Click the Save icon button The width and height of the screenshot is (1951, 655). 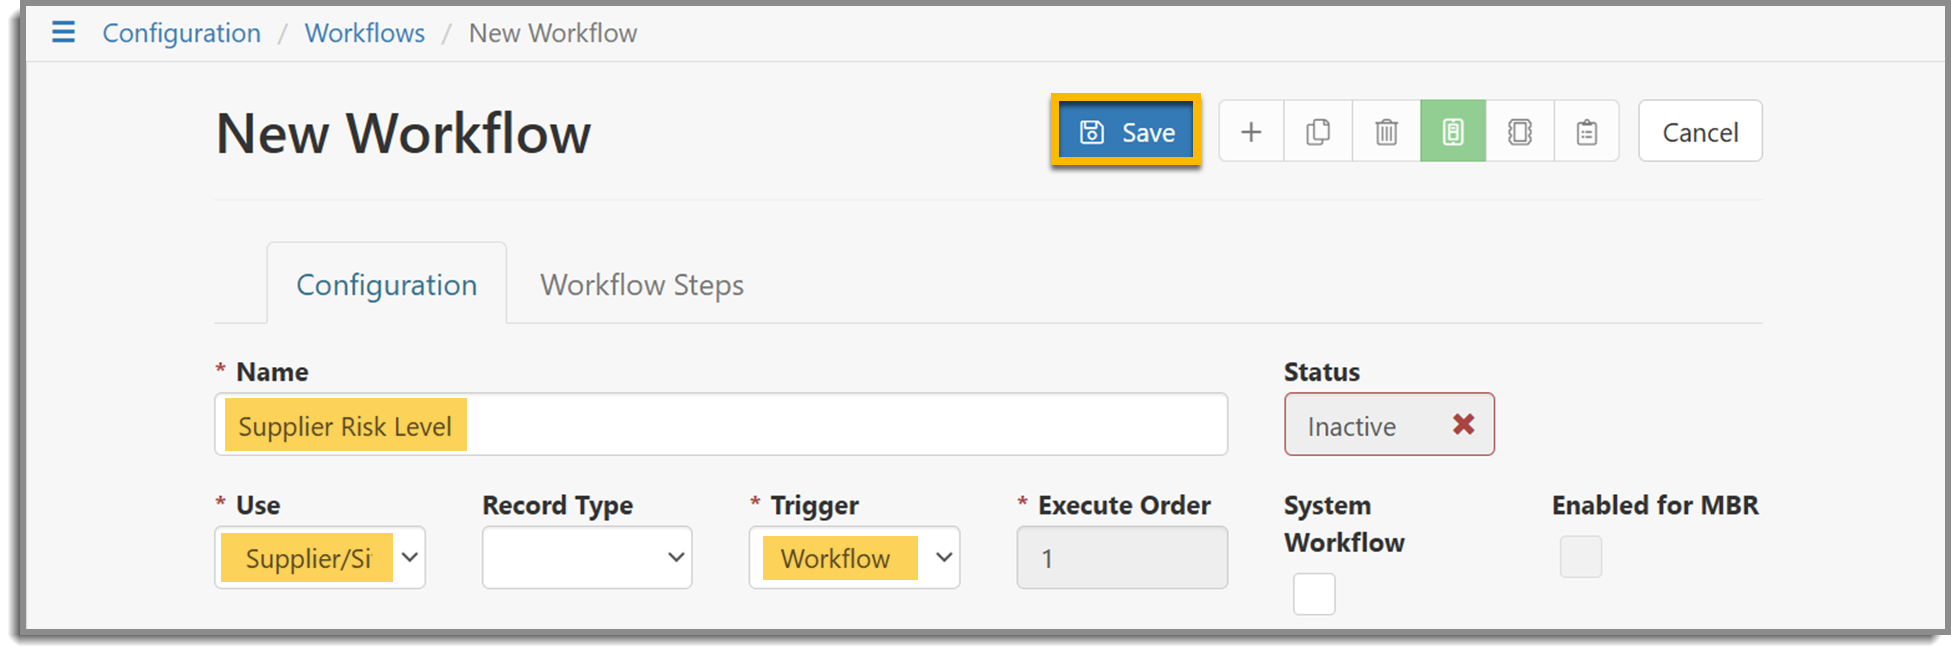[x=1125, y=131]
